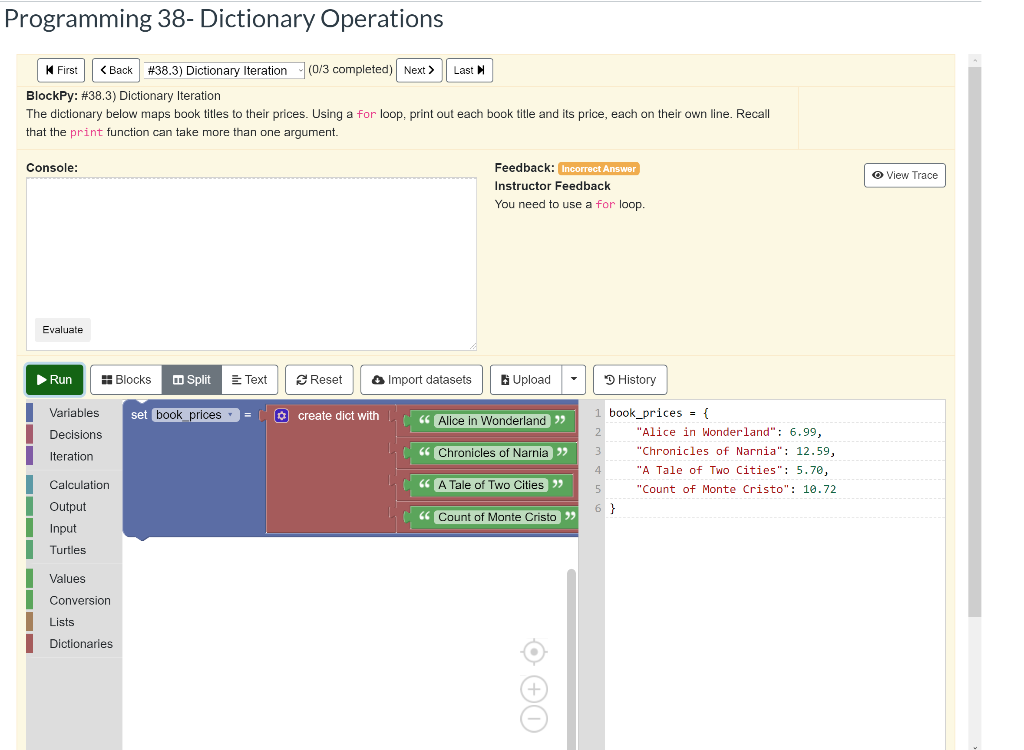Screen dimensions: 1024x750
Task: Switch to Text-only editing view
Action: [x=250, y=379]
